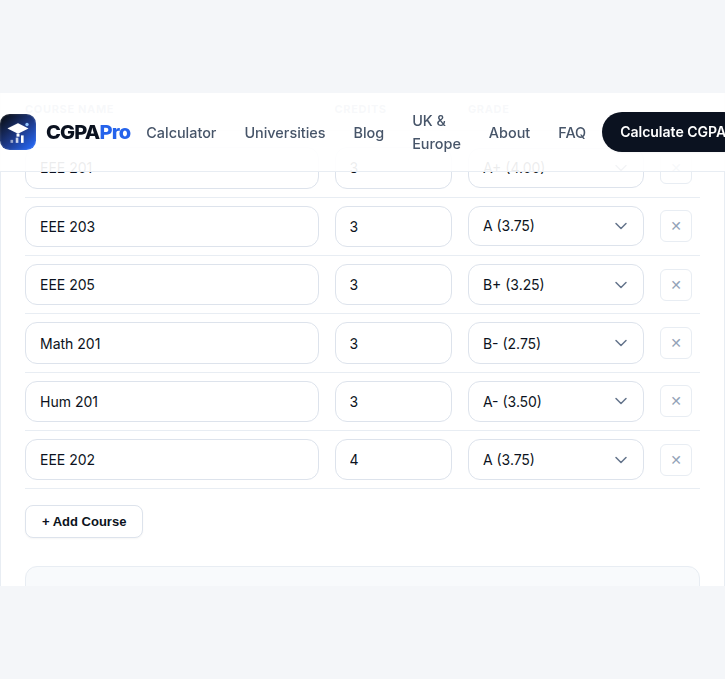Focus the credits field for Hum 201
The height and width of the screenshot is (679, 725).
(x=393, y=401)
